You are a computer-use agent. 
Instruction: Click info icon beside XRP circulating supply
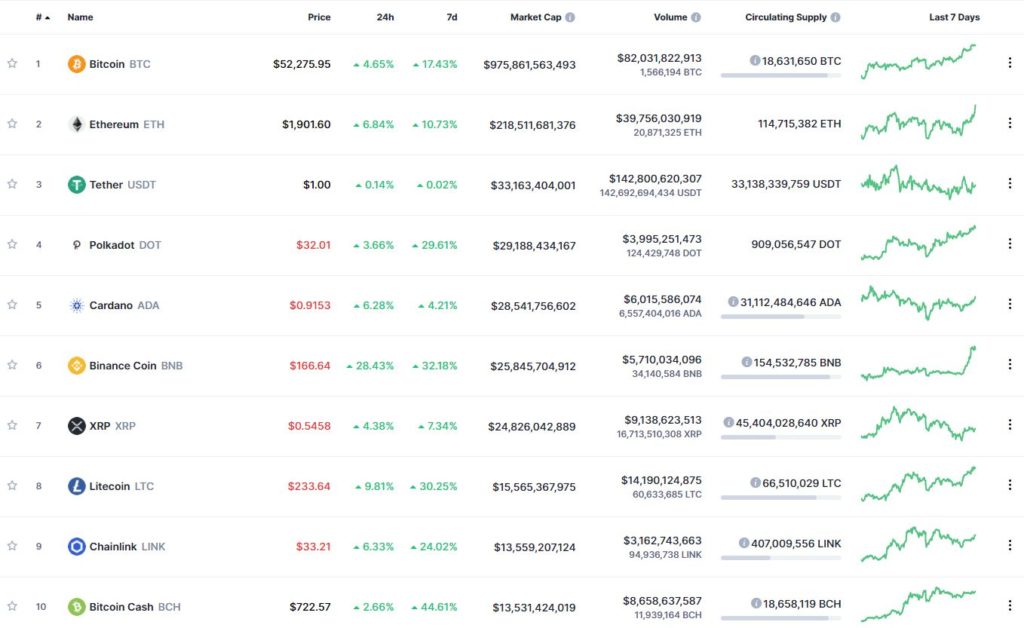coord(728,422)
